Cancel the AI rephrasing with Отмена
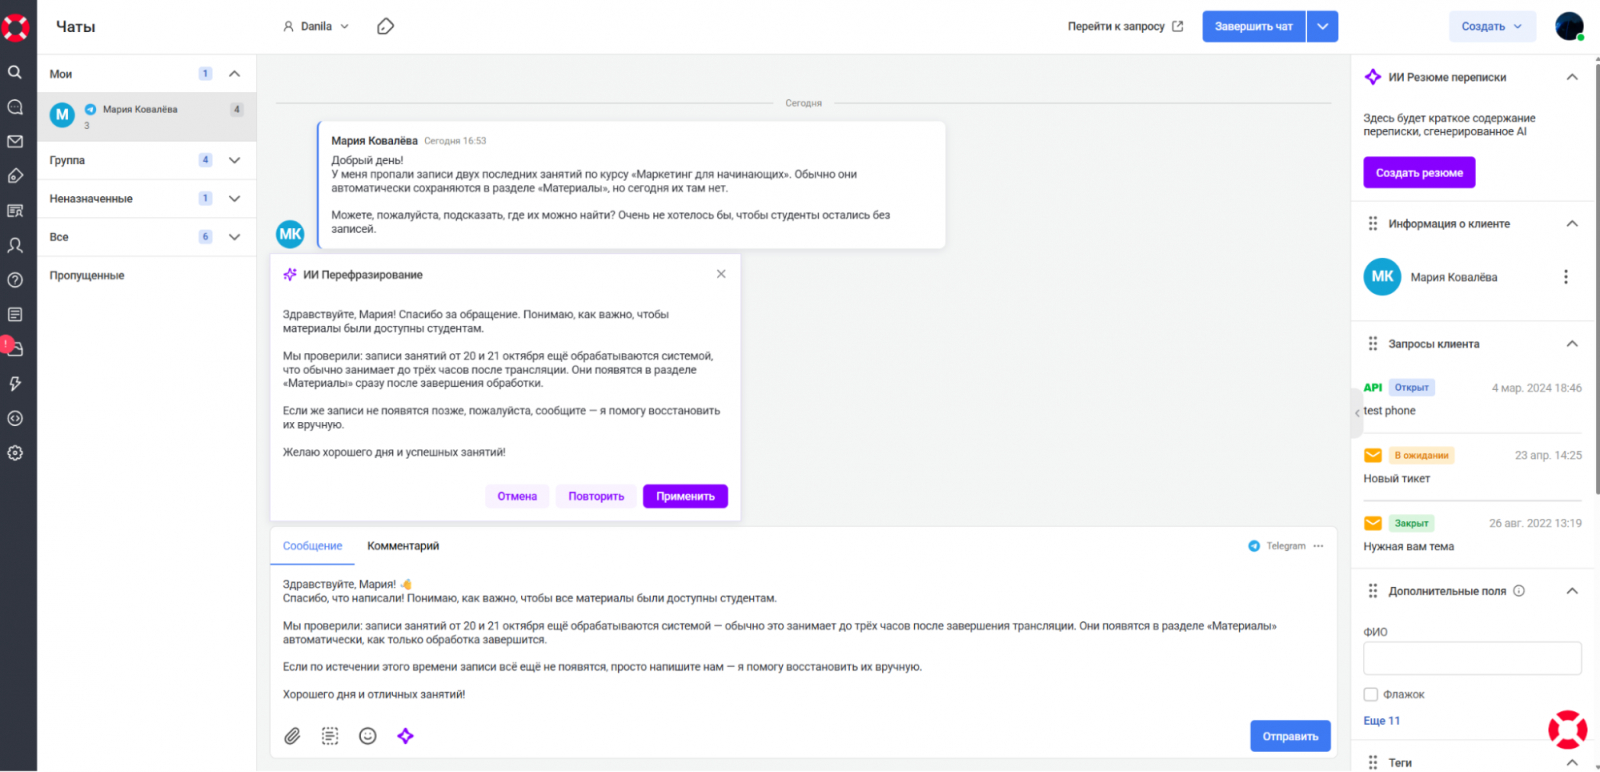This screenshot has width=1600, height=772. coord(517,496)
